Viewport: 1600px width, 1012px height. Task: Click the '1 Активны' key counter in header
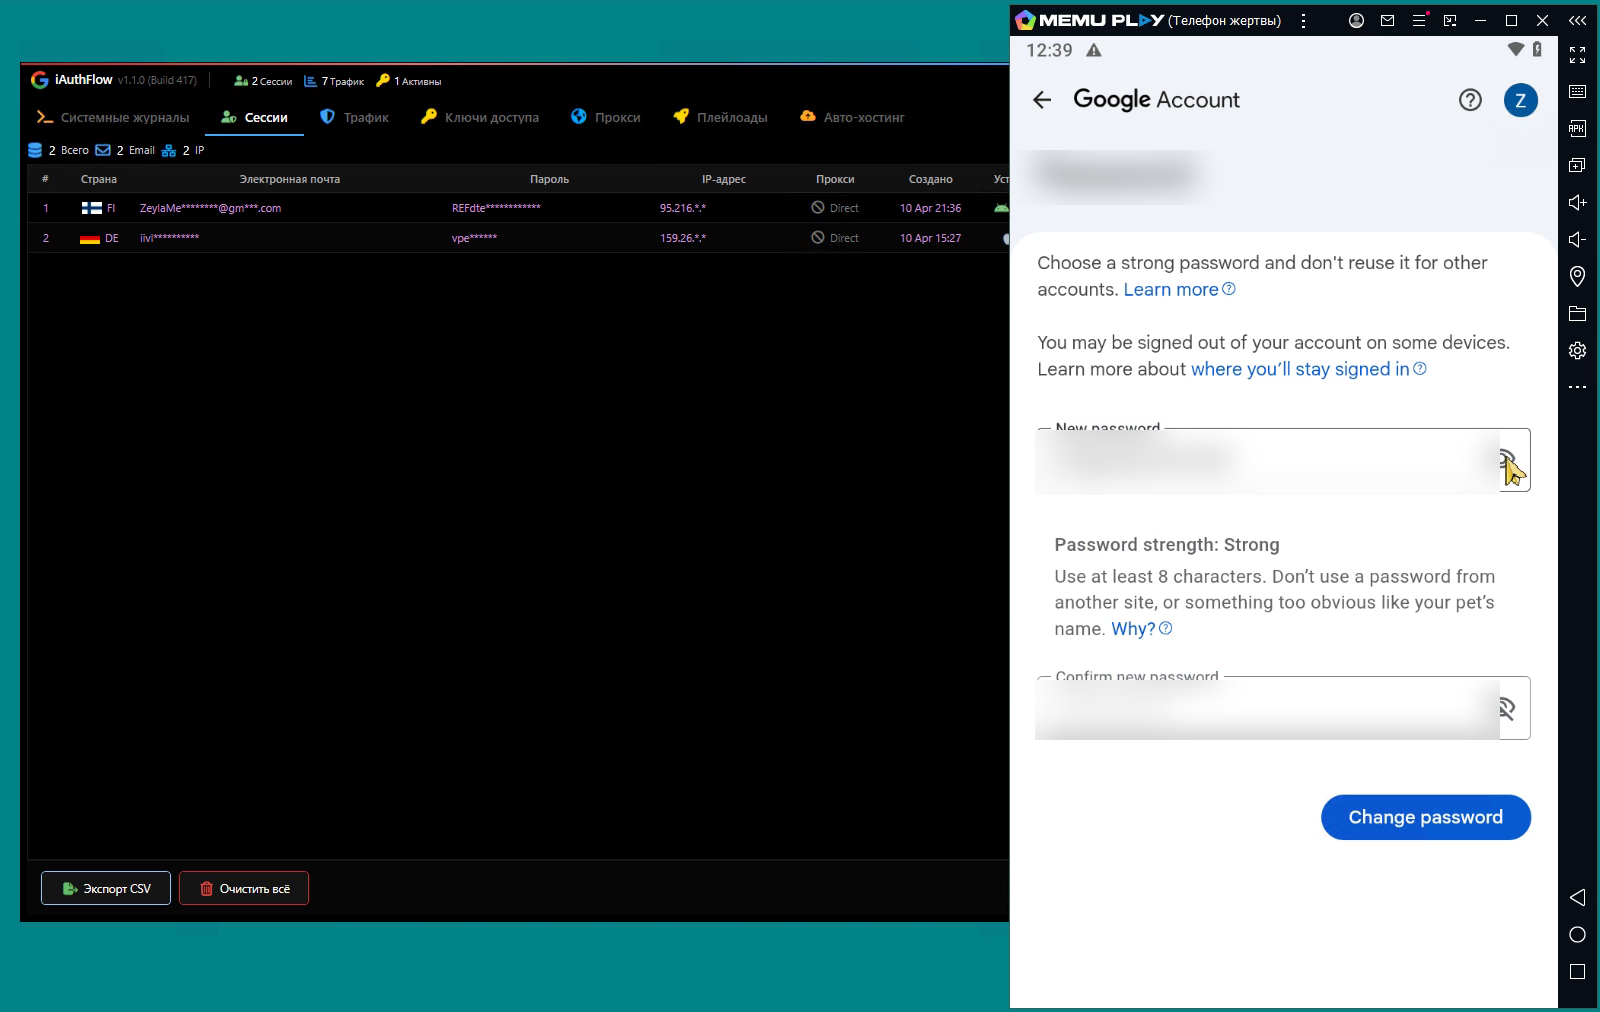pos(408,81)
